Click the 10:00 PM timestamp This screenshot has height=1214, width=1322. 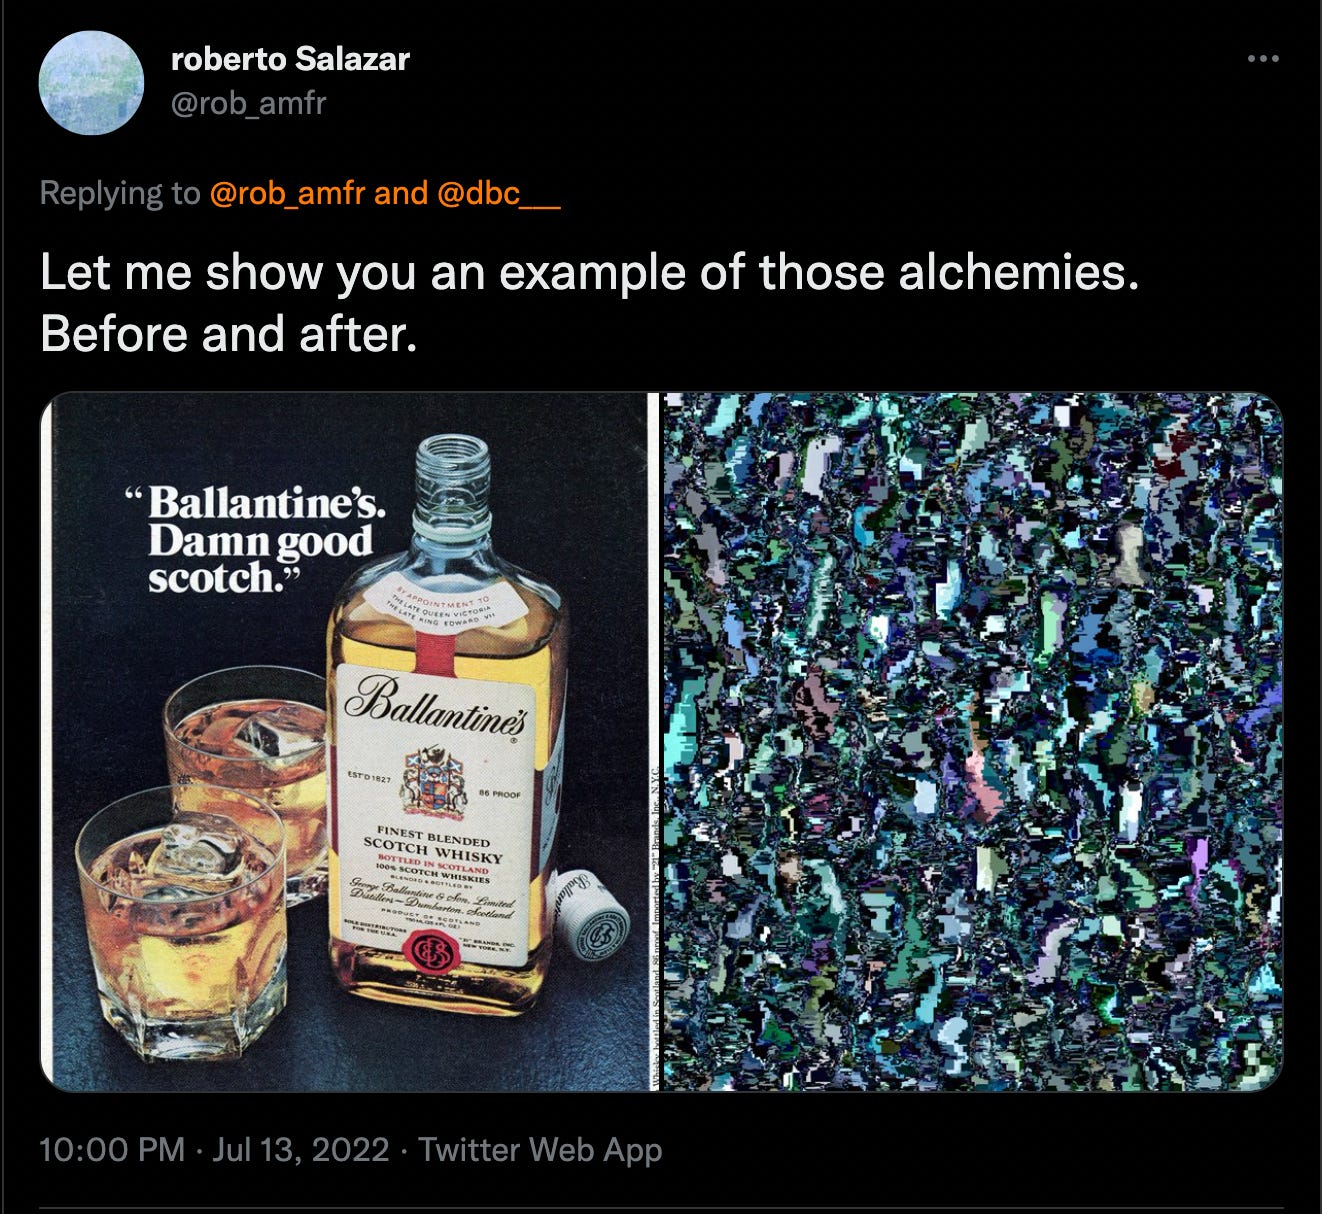pyautogui.click(x=112, y=1149)
